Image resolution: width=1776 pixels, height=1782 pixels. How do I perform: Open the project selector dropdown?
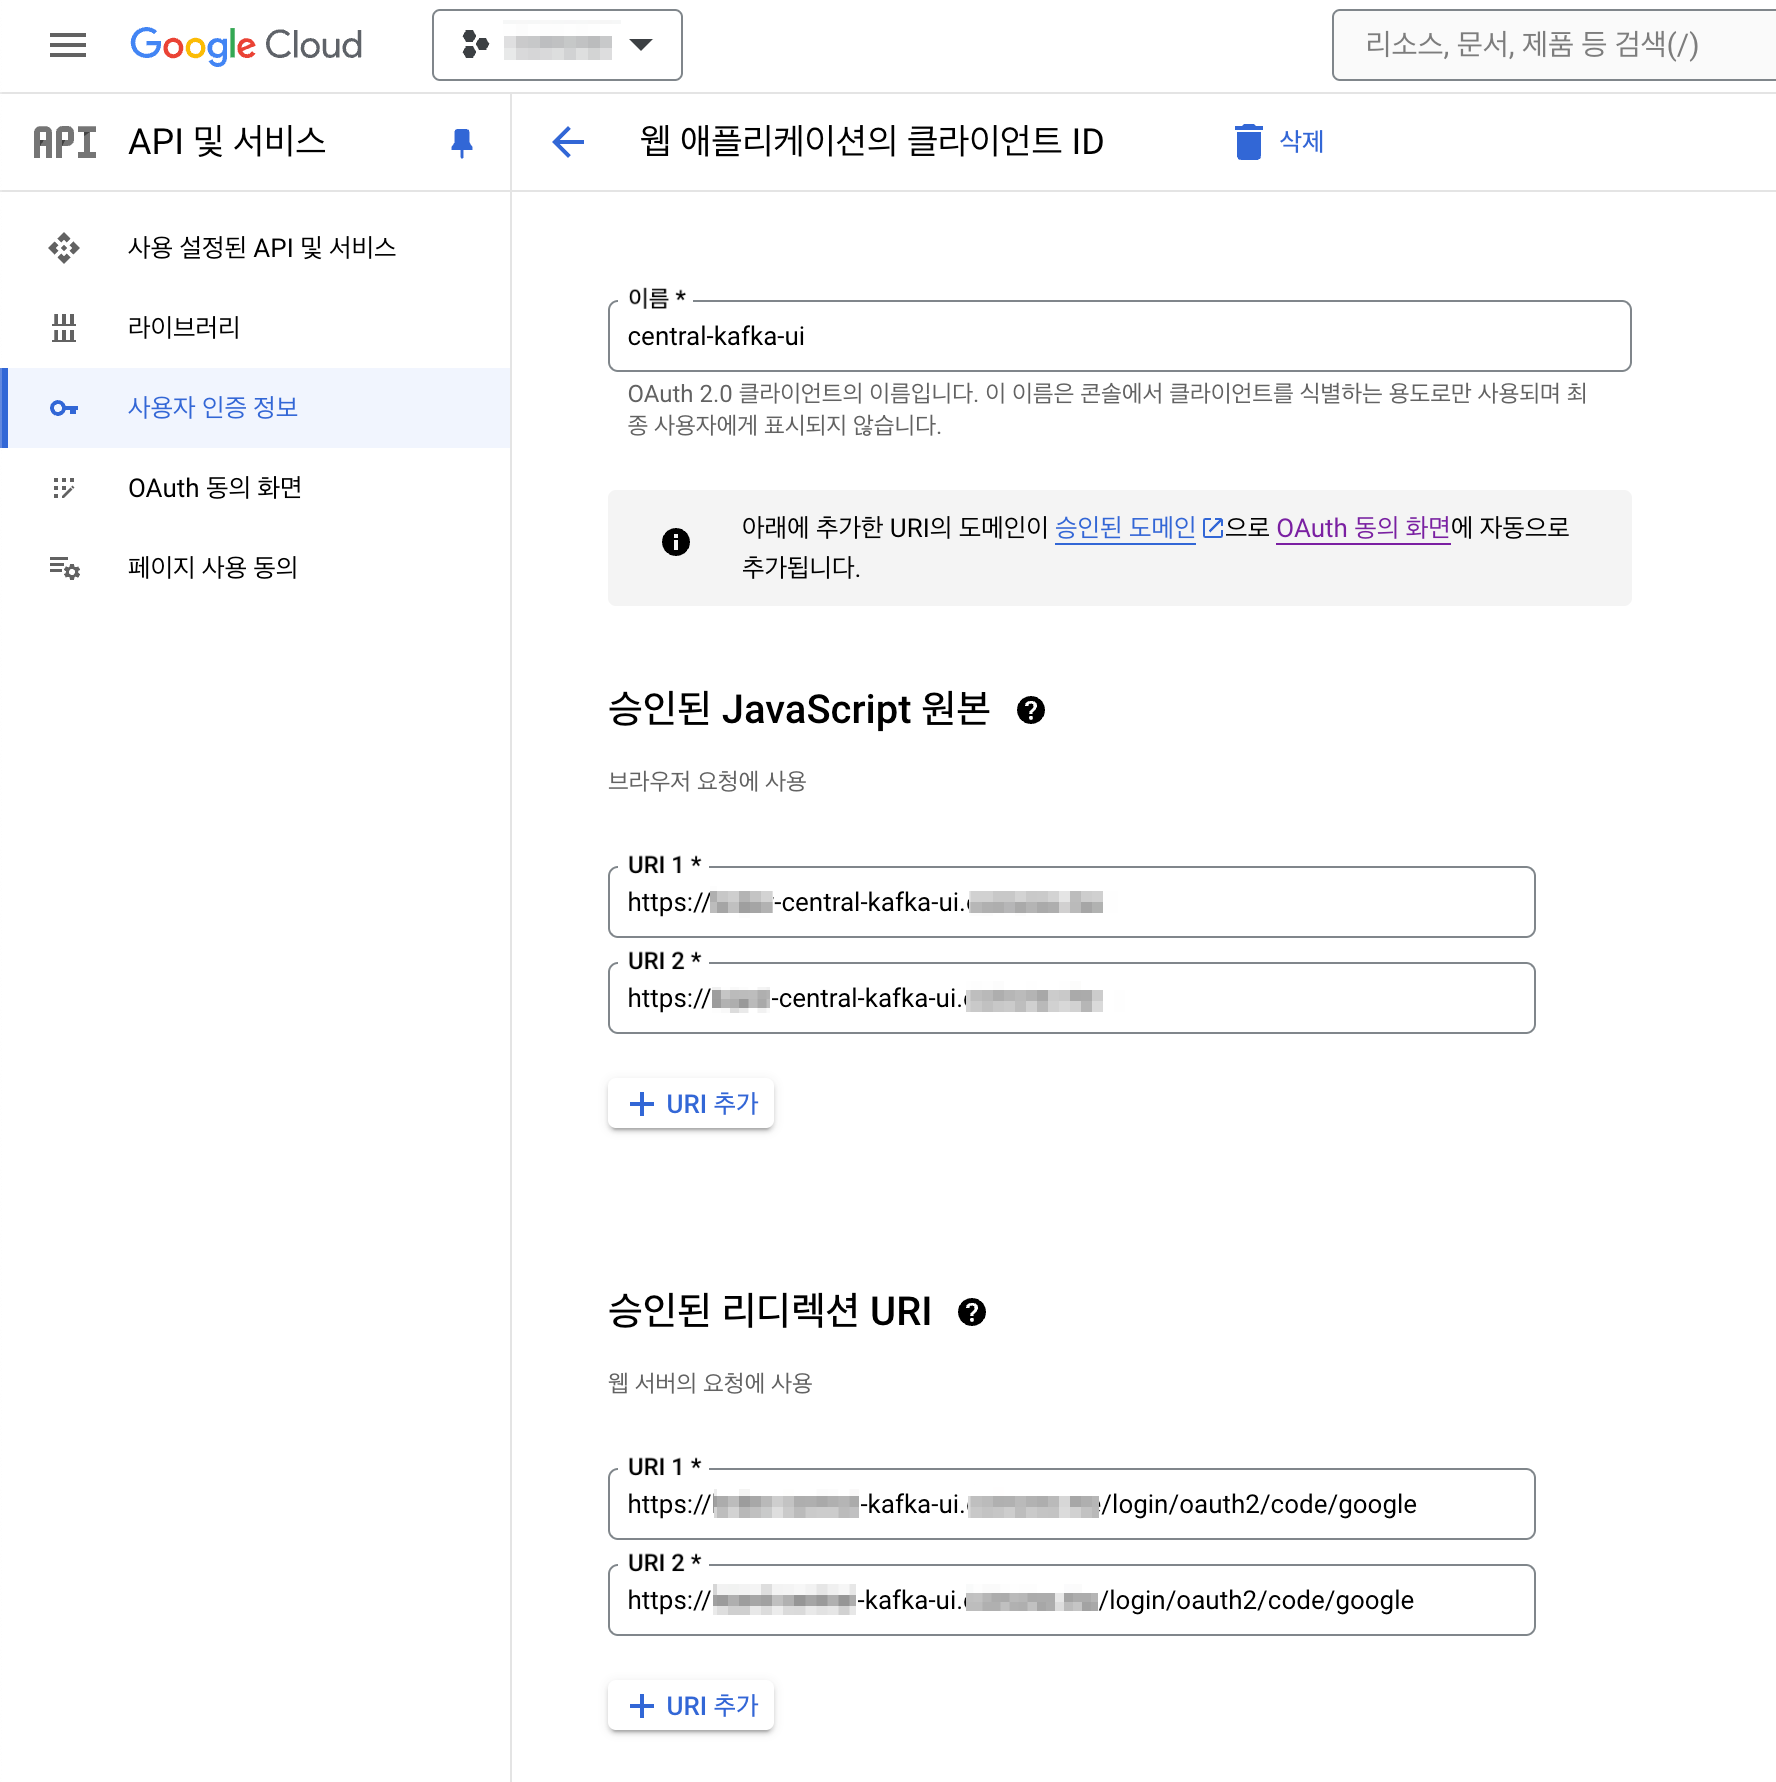pos(556,45)
